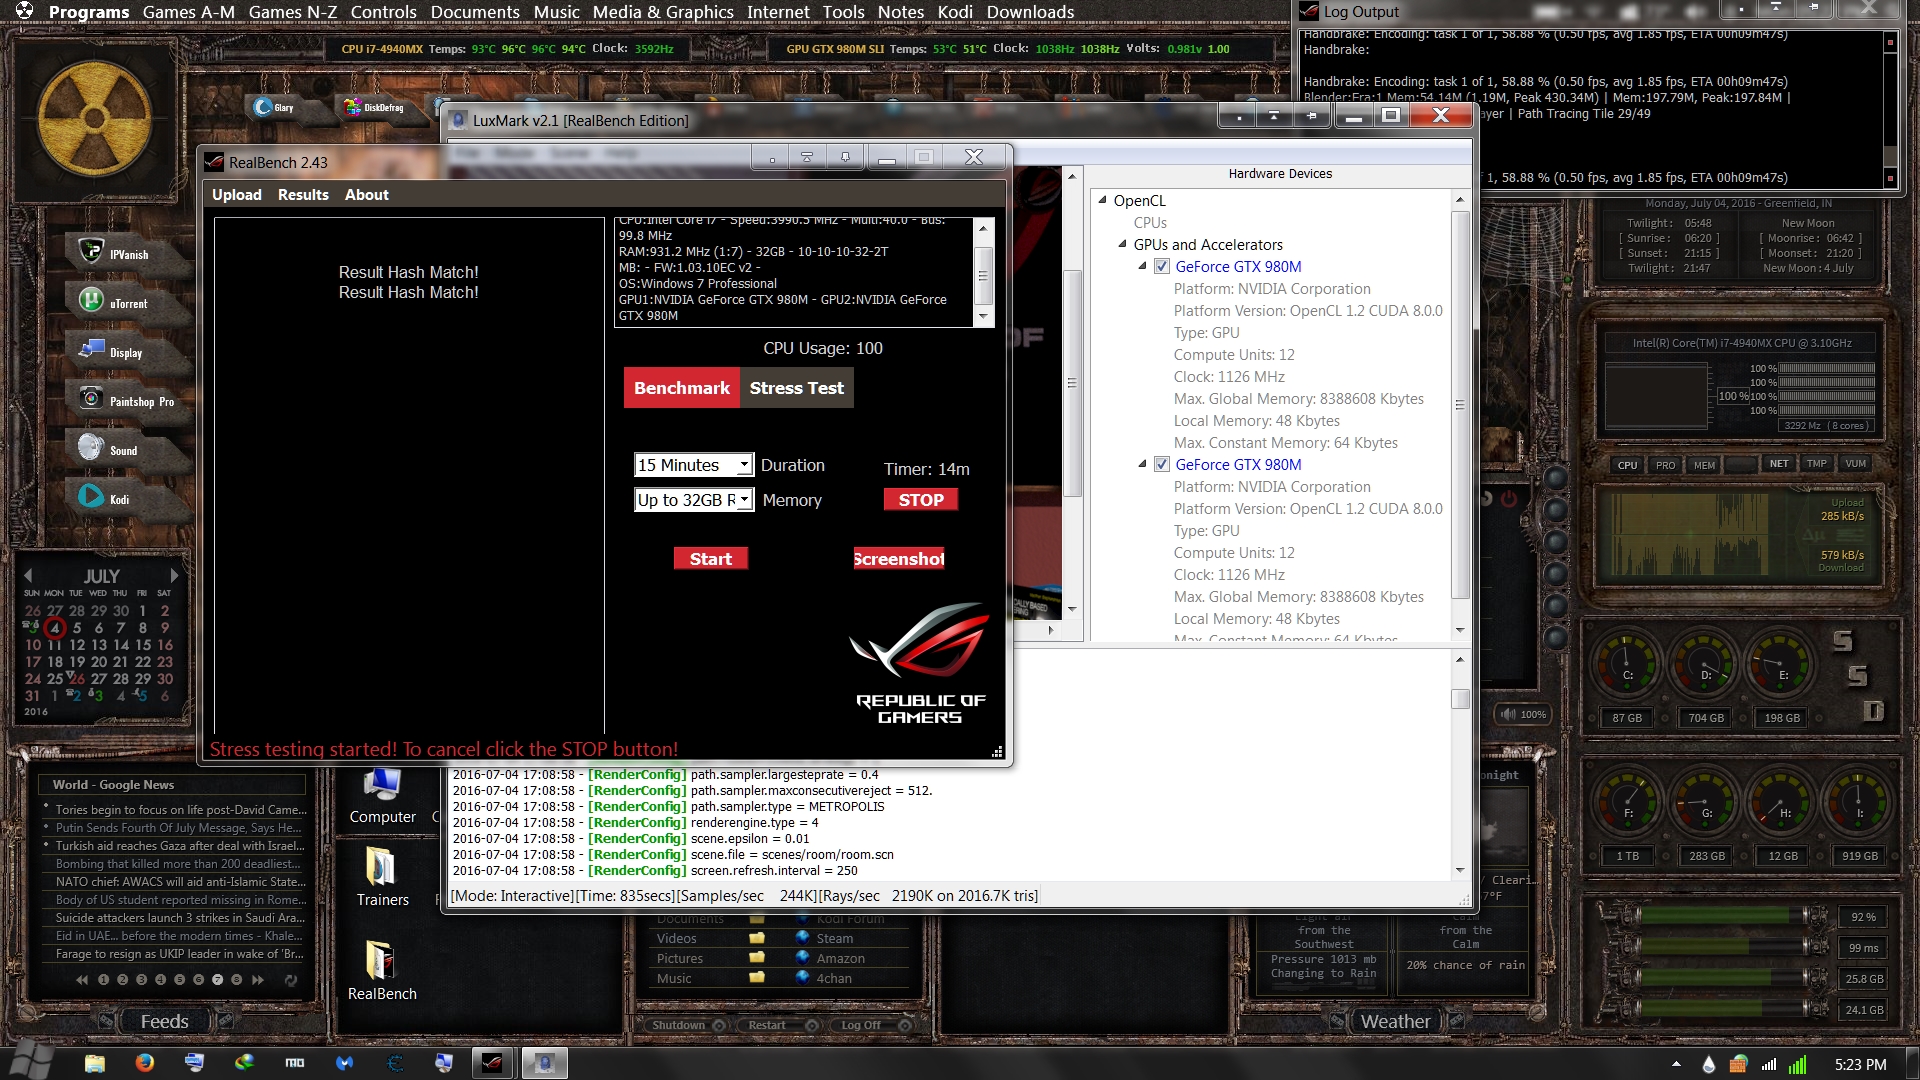The image size is (1920, 1080).
Task: Open the Display shortcut icon
Action: click(91, 349)
